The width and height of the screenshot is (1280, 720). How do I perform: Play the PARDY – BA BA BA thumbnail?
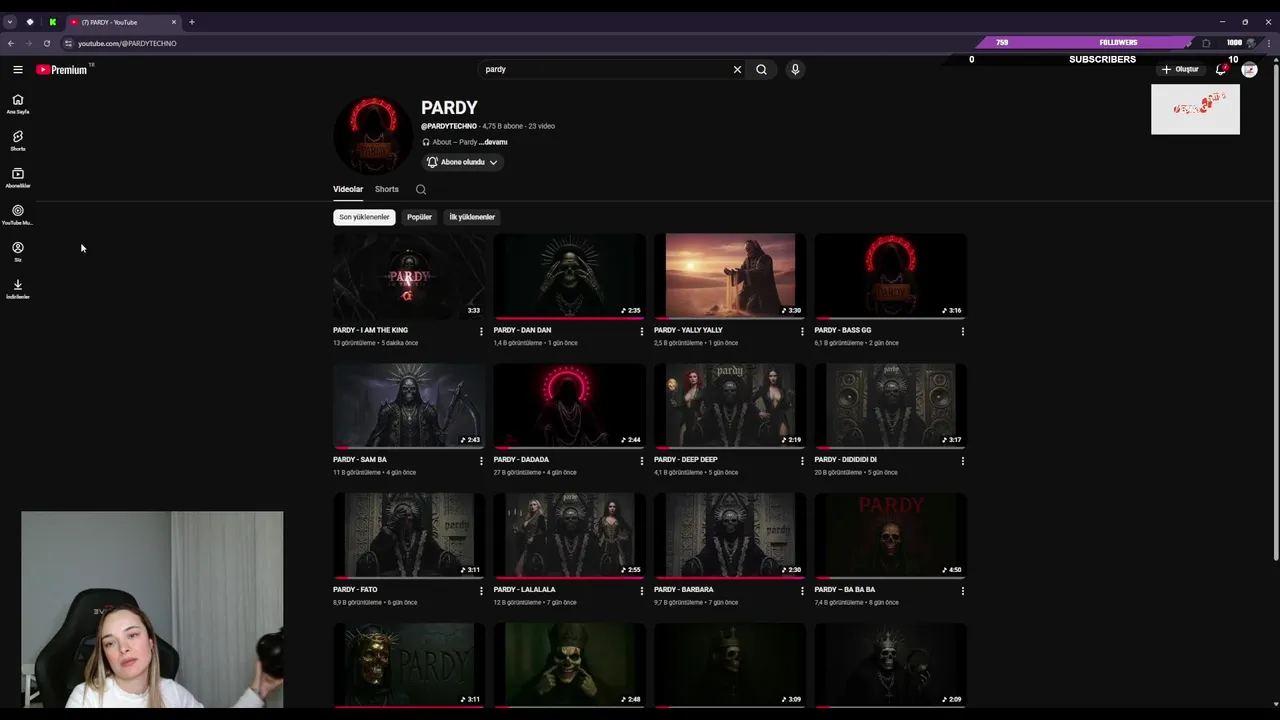pyautogui.click(x=890, y=536)
